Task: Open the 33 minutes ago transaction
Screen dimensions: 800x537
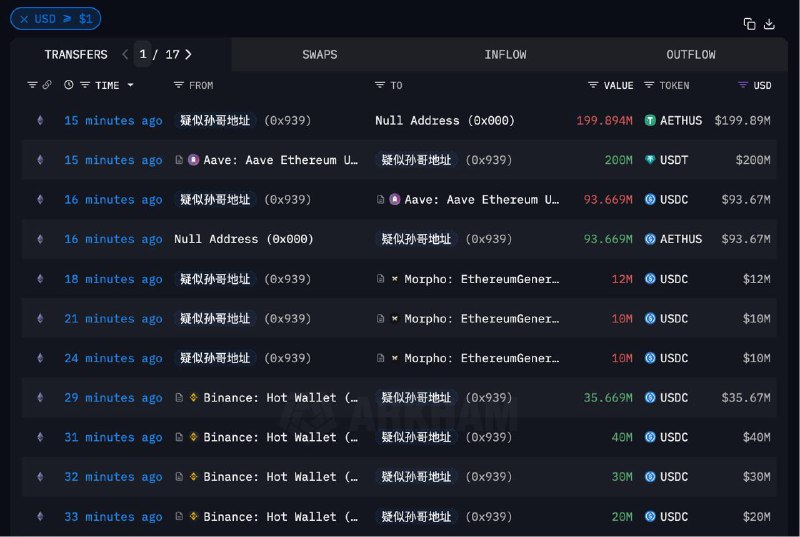Action: (x=113, y=517)
